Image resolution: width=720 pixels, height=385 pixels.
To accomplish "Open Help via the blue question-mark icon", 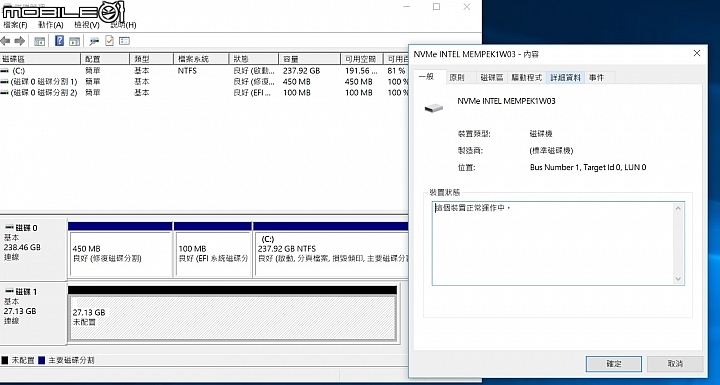I will coord(59,41).
